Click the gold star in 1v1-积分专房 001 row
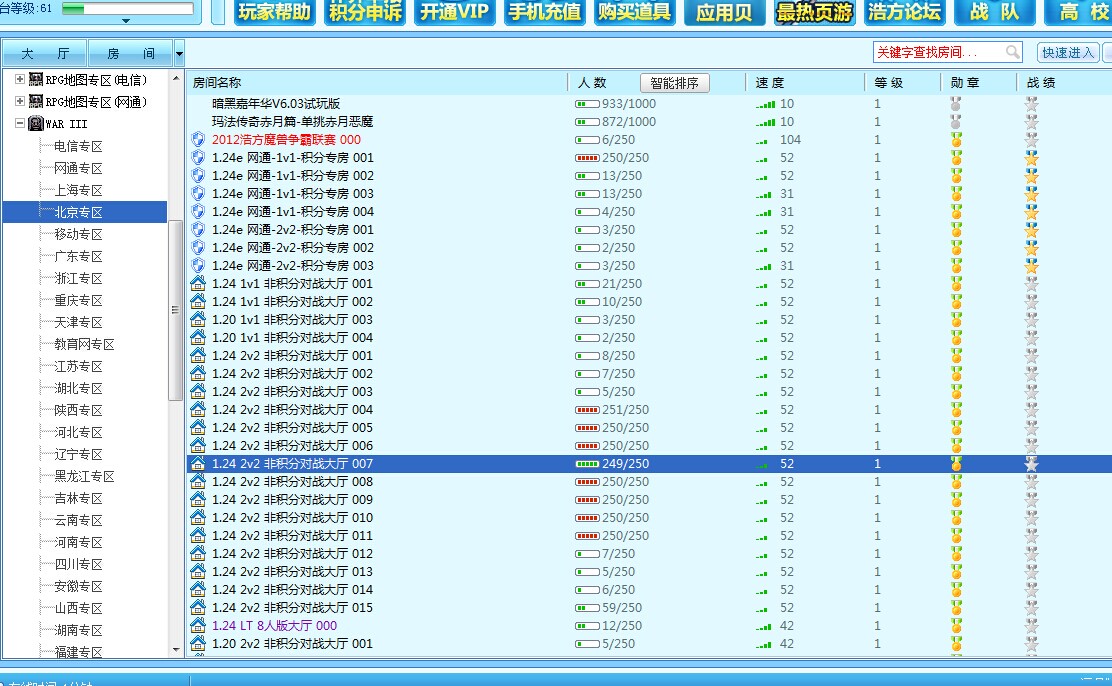 (x=1031, y=157)
